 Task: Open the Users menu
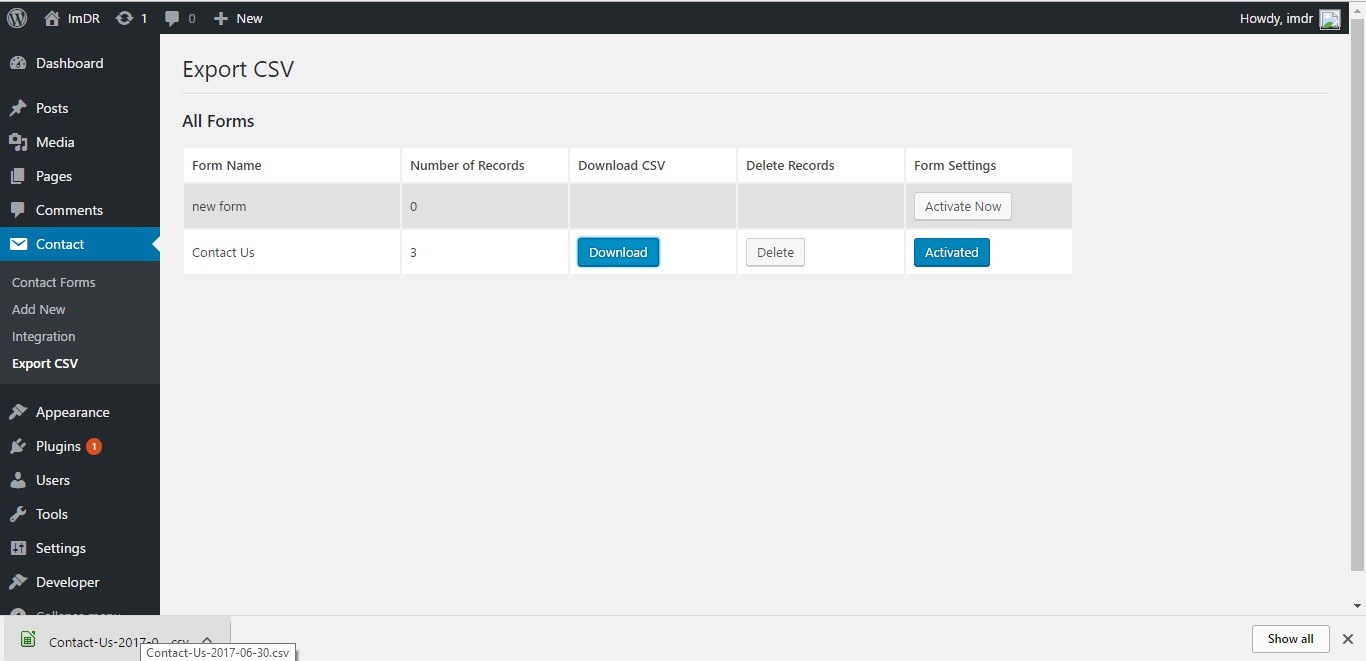click(80, 480)
